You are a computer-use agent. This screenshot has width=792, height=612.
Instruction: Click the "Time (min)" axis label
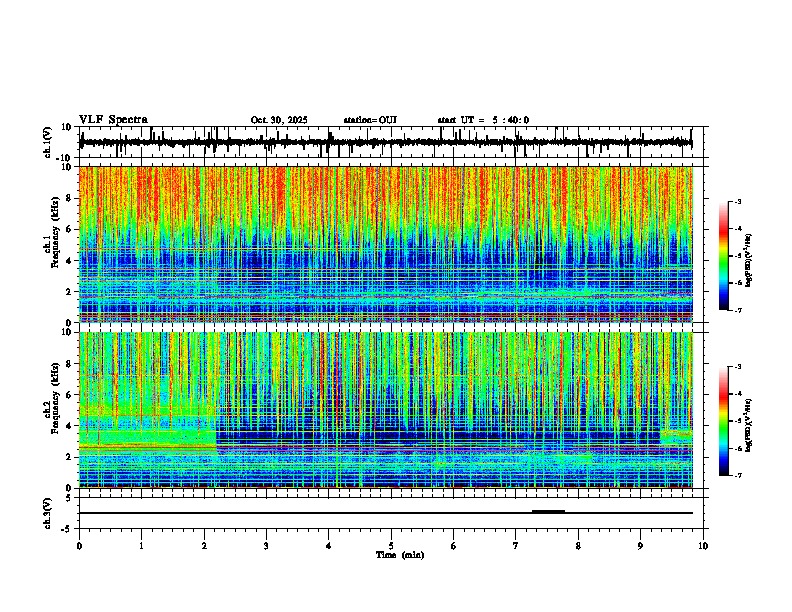tap(400, 555)
